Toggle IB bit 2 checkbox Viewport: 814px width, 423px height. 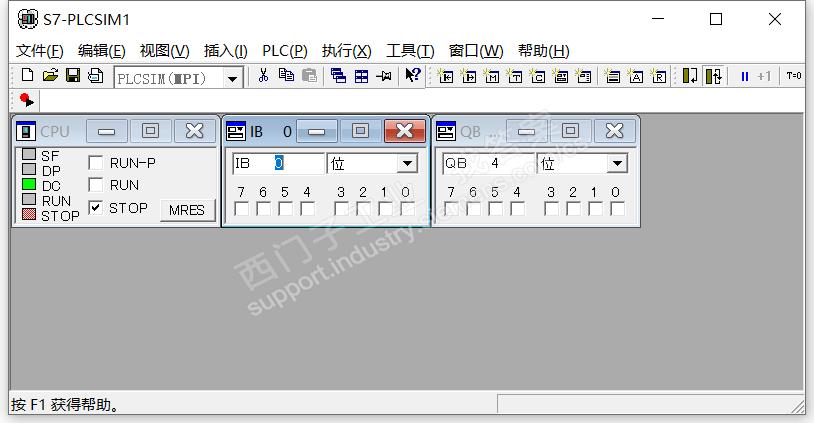click(363, 209)
